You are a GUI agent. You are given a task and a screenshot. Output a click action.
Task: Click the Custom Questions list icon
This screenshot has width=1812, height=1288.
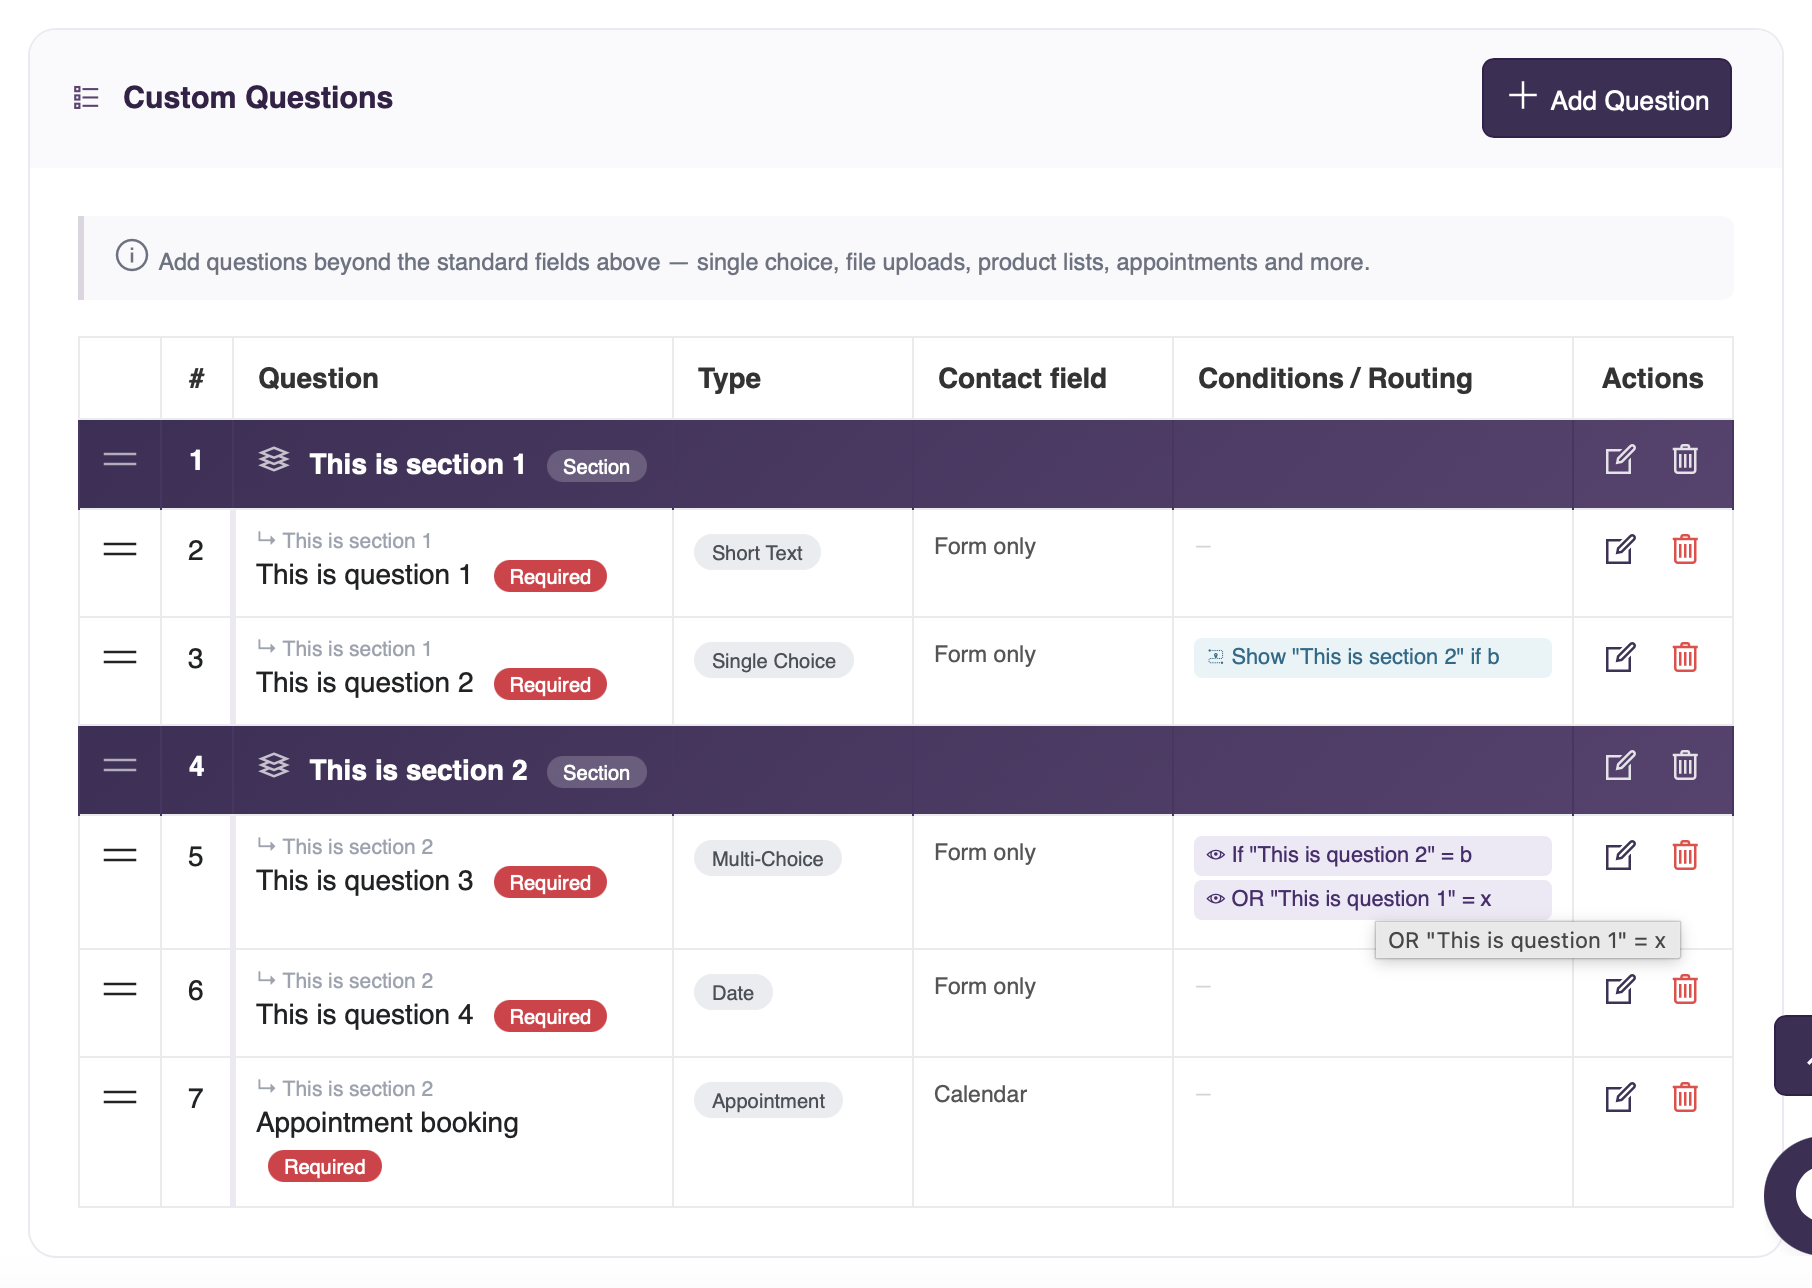[x=87, y=97]
